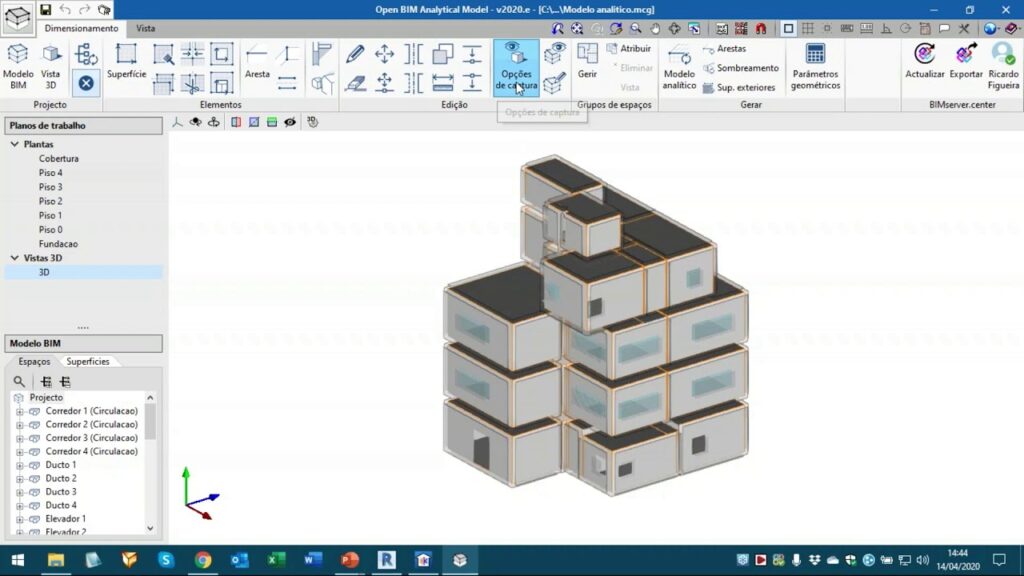Viewport: 1024px width, 576px height.
Task: Select Piso 2 in the work planes list
Action: coord(50,201)
